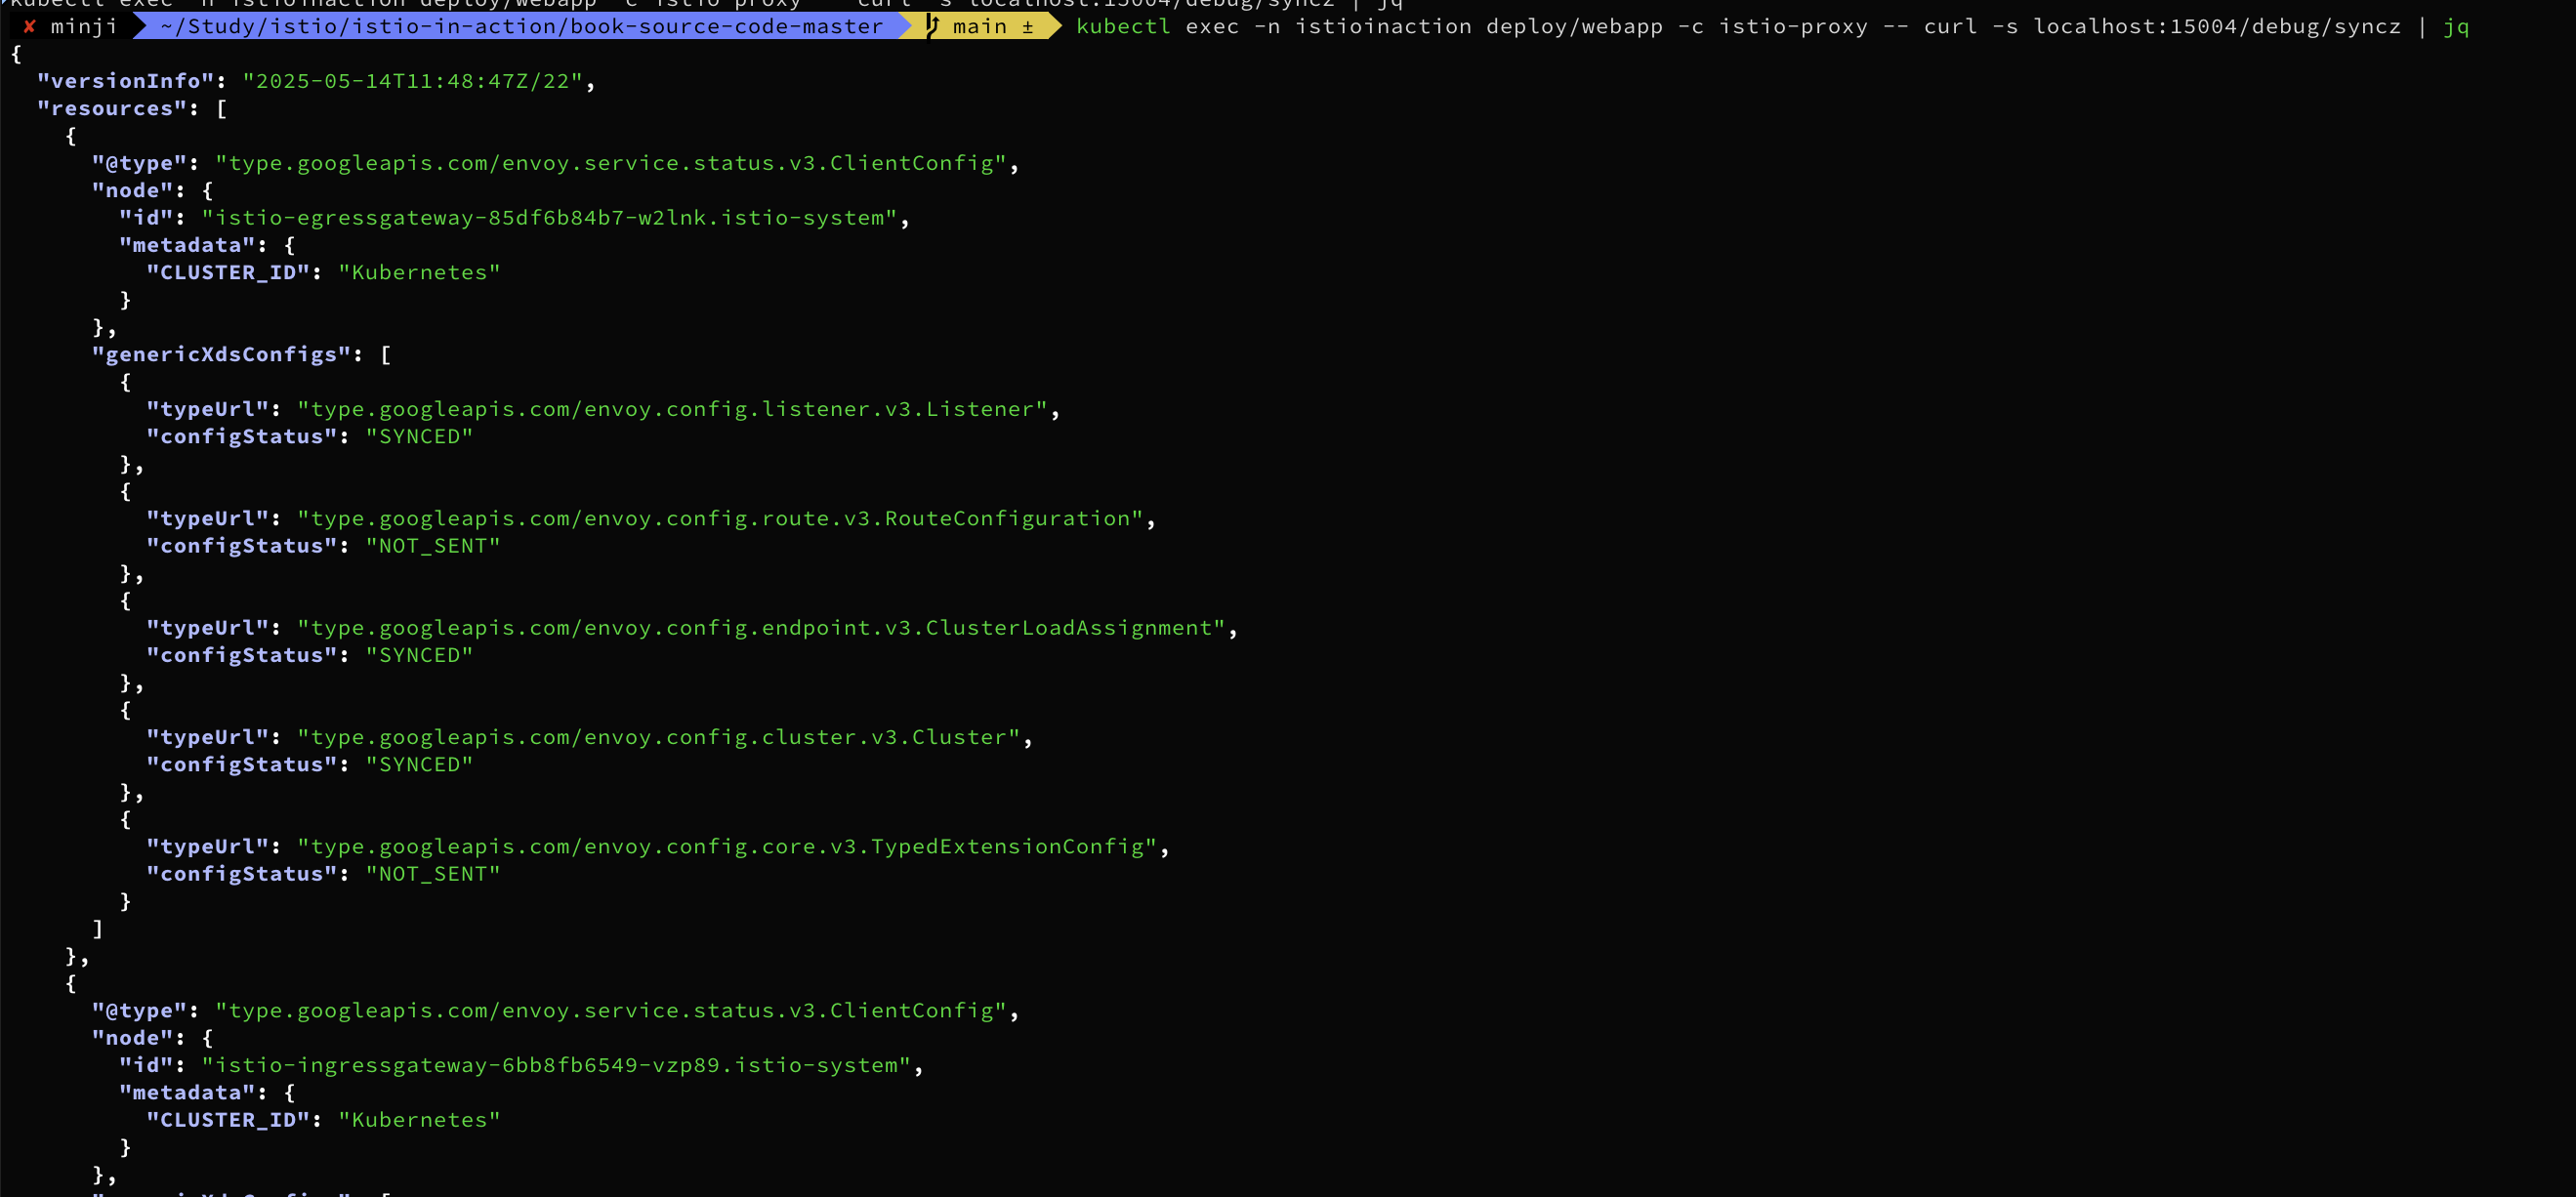The height and width of the screenshot is (1197, 2576).
Task: Click the minji username in prompt
Action: click(84, 26)
